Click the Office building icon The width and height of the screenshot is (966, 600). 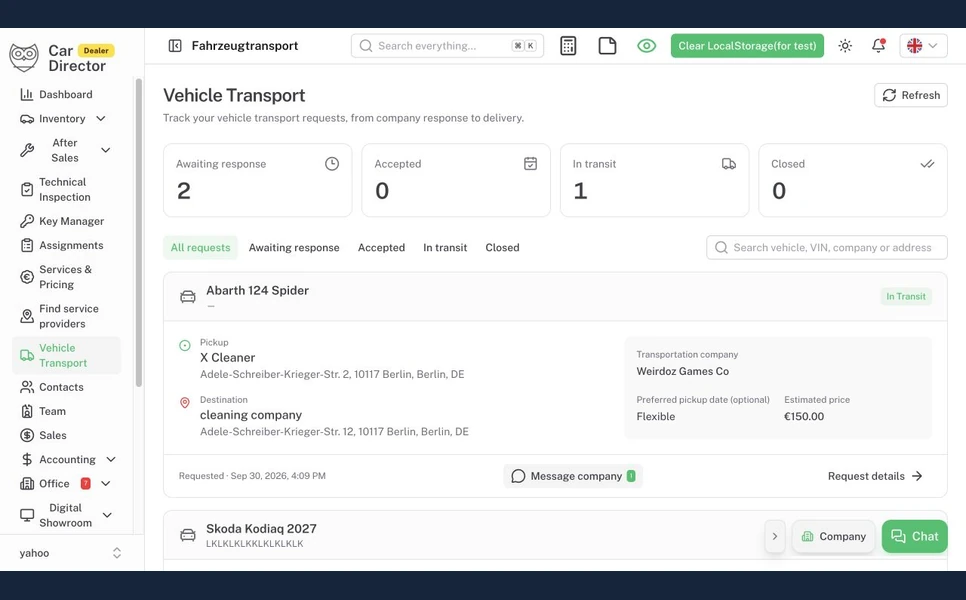26,484
